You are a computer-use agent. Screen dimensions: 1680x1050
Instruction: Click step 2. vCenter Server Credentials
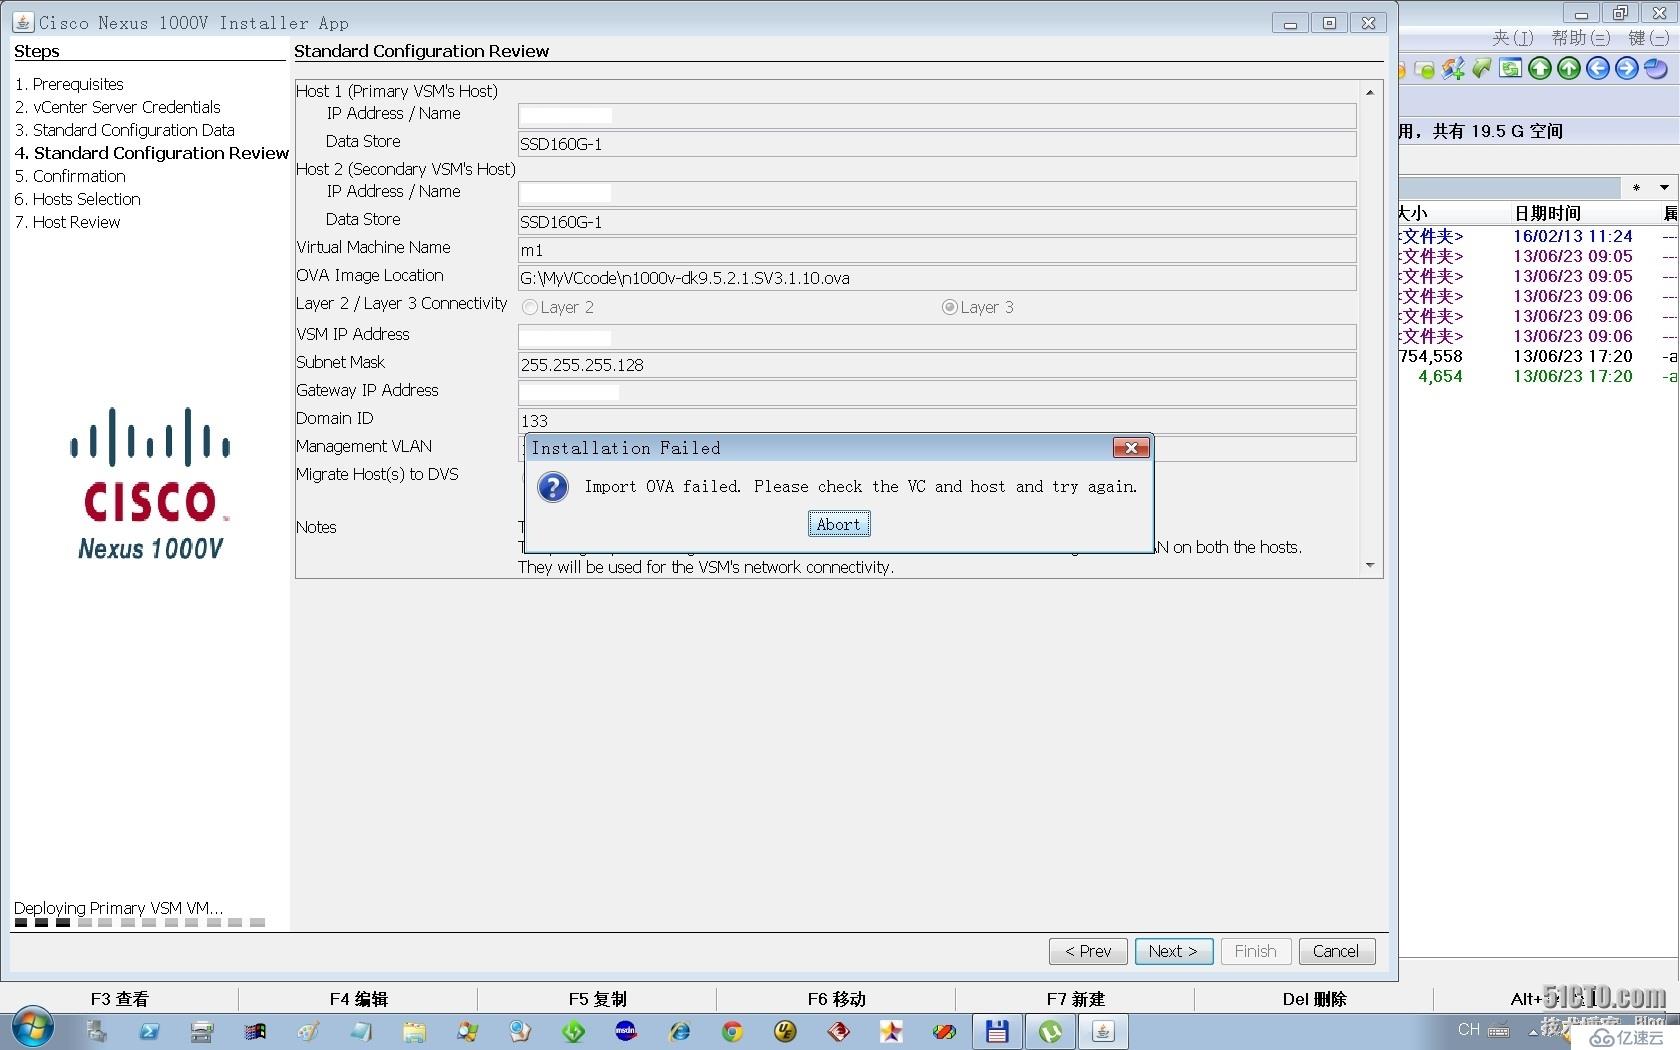[x=118, y=107]
